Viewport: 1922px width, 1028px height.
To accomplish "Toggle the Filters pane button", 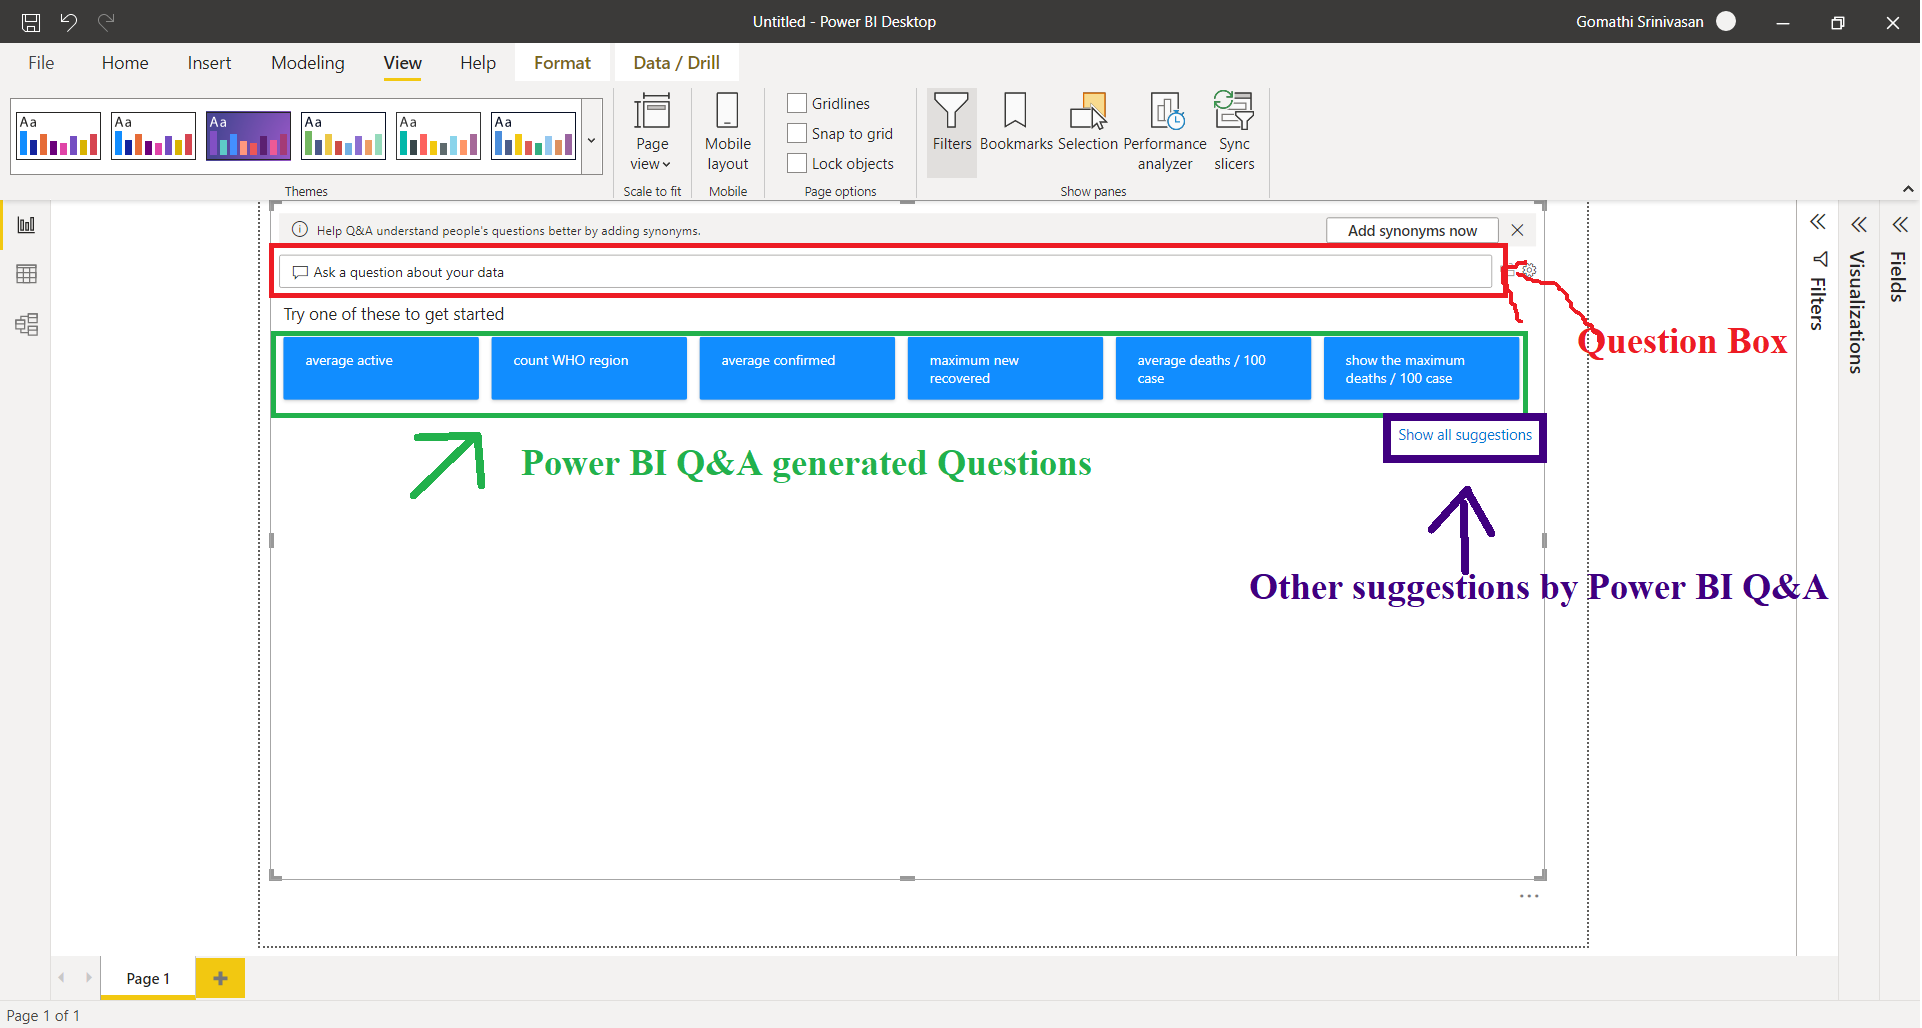I will pos(952,132).
